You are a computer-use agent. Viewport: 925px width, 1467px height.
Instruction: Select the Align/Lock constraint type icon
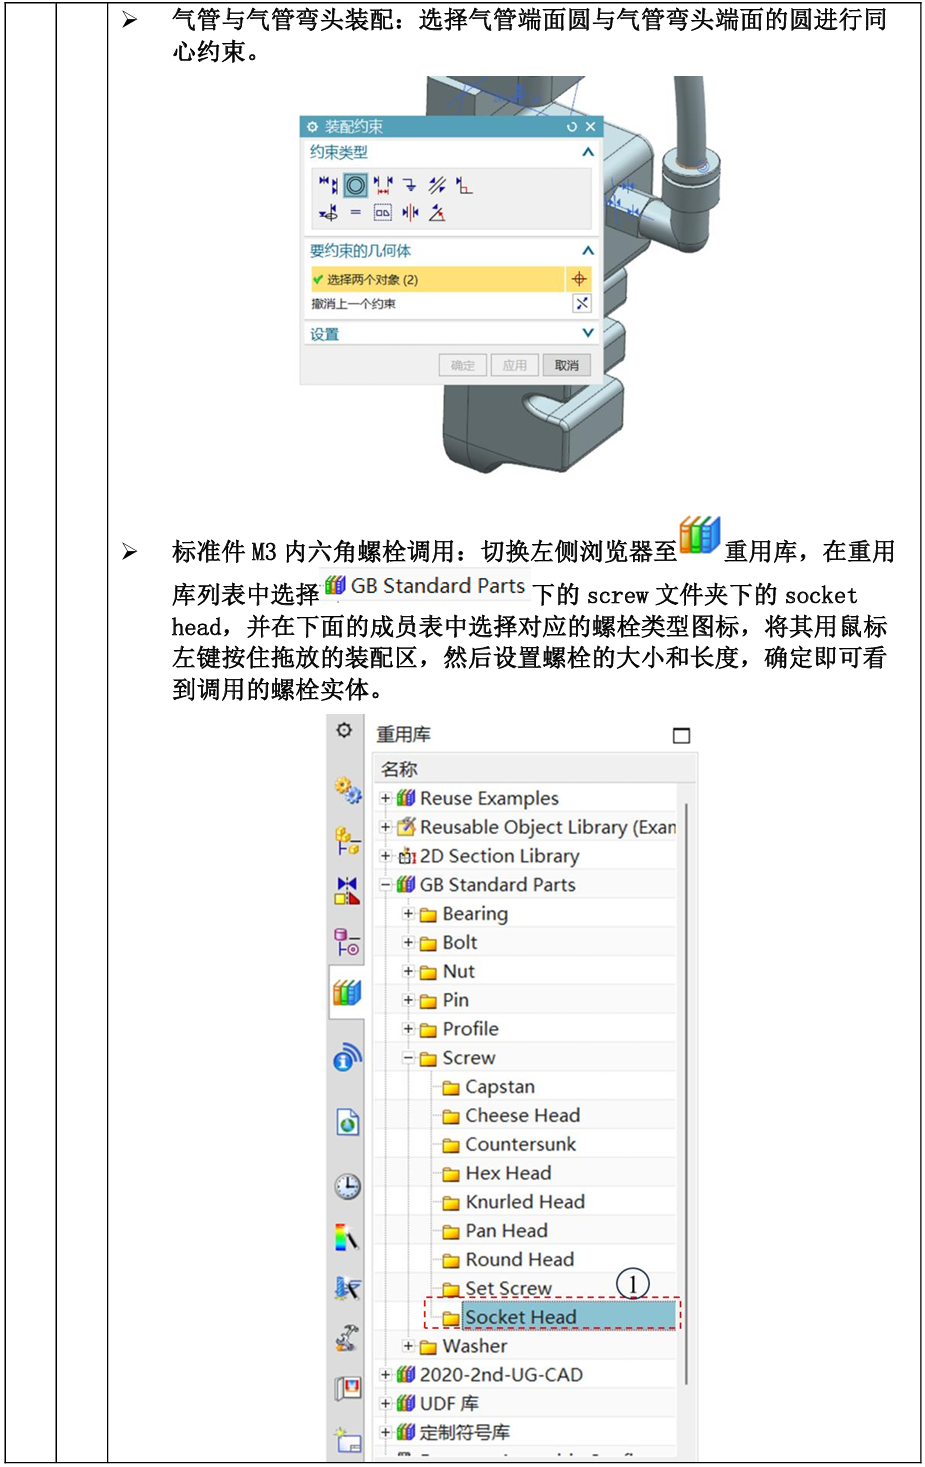pos(328,213)
